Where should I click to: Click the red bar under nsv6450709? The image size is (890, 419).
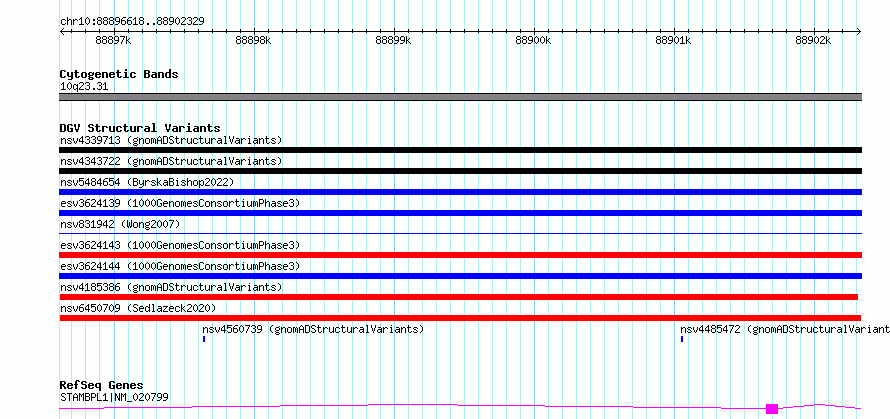point(460,318)
